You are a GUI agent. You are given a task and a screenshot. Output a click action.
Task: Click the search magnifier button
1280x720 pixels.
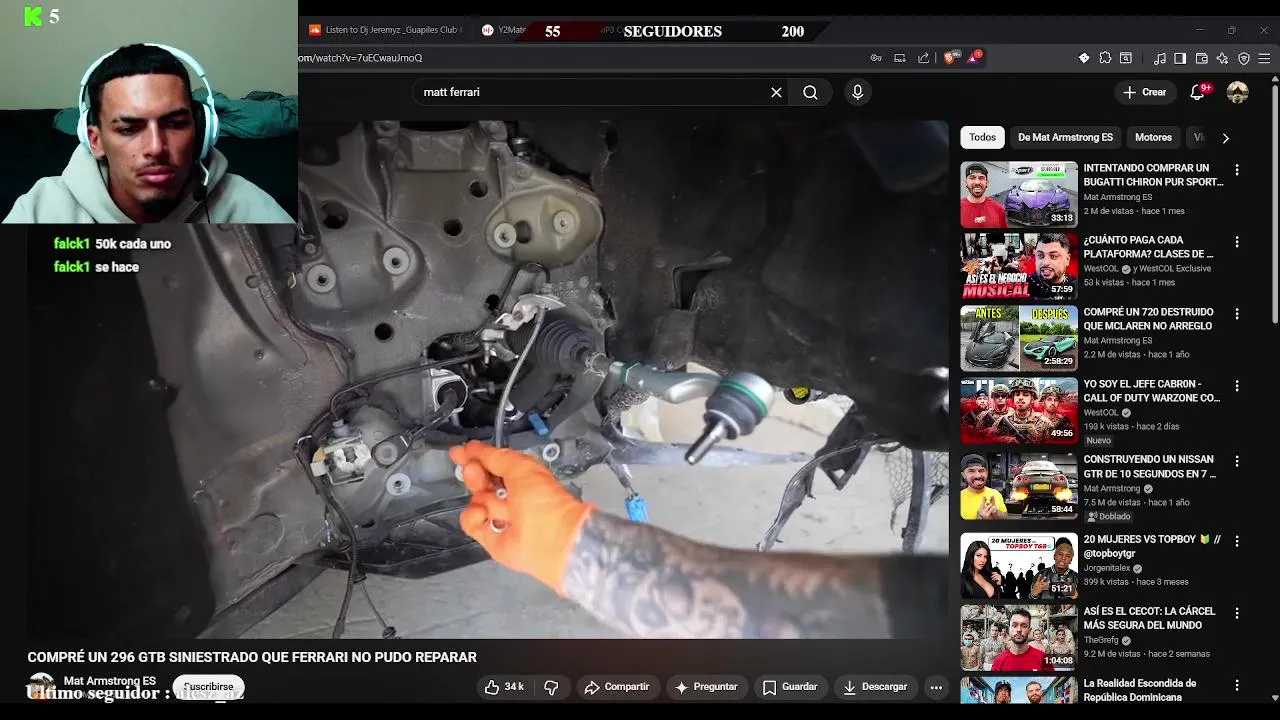[810, 92]
